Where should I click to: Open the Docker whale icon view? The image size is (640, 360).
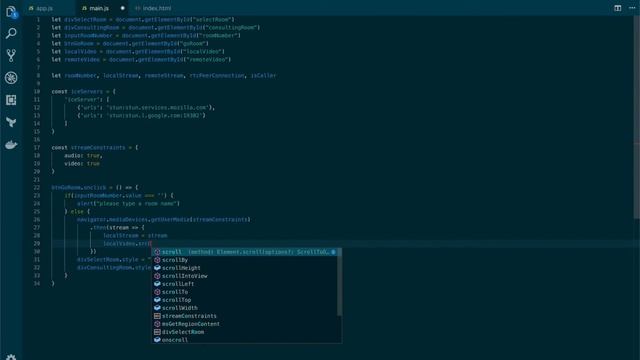[11, 144]
